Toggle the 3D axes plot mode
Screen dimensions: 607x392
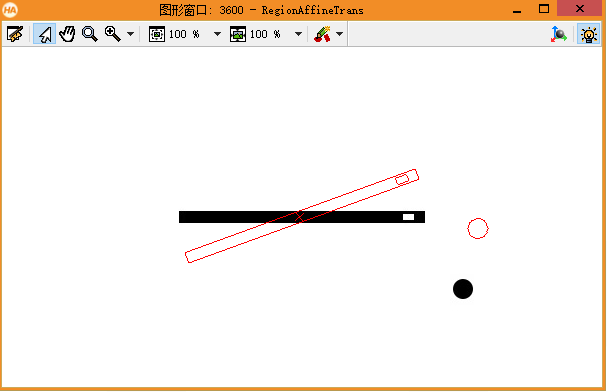(559, 34)
